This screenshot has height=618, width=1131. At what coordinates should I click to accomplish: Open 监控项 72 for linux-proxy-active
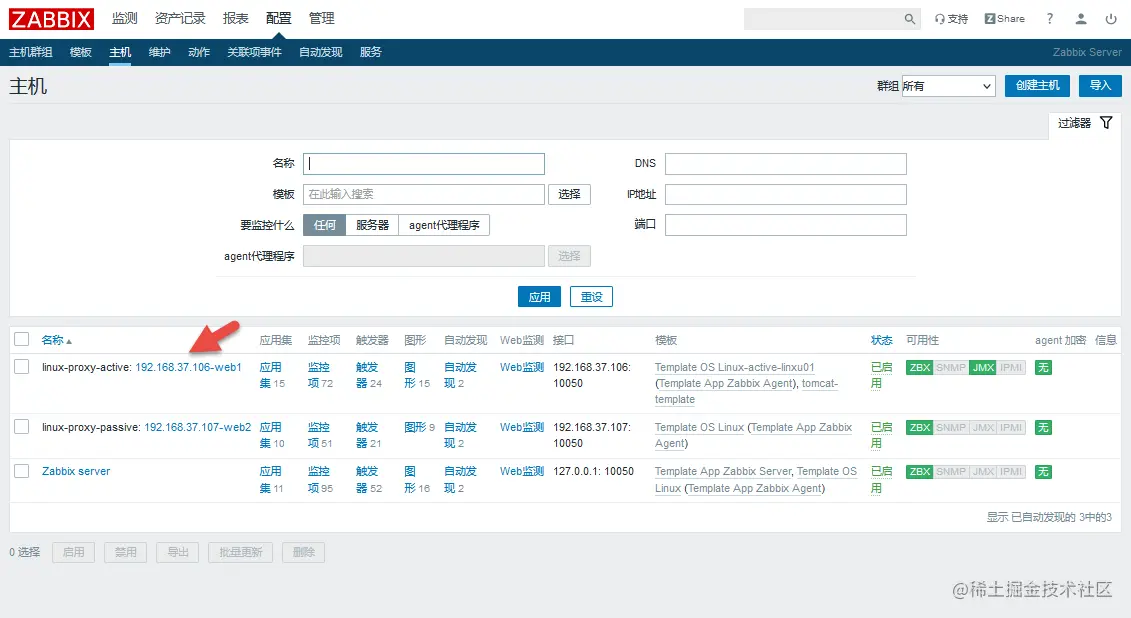click(x=320, y=375)
